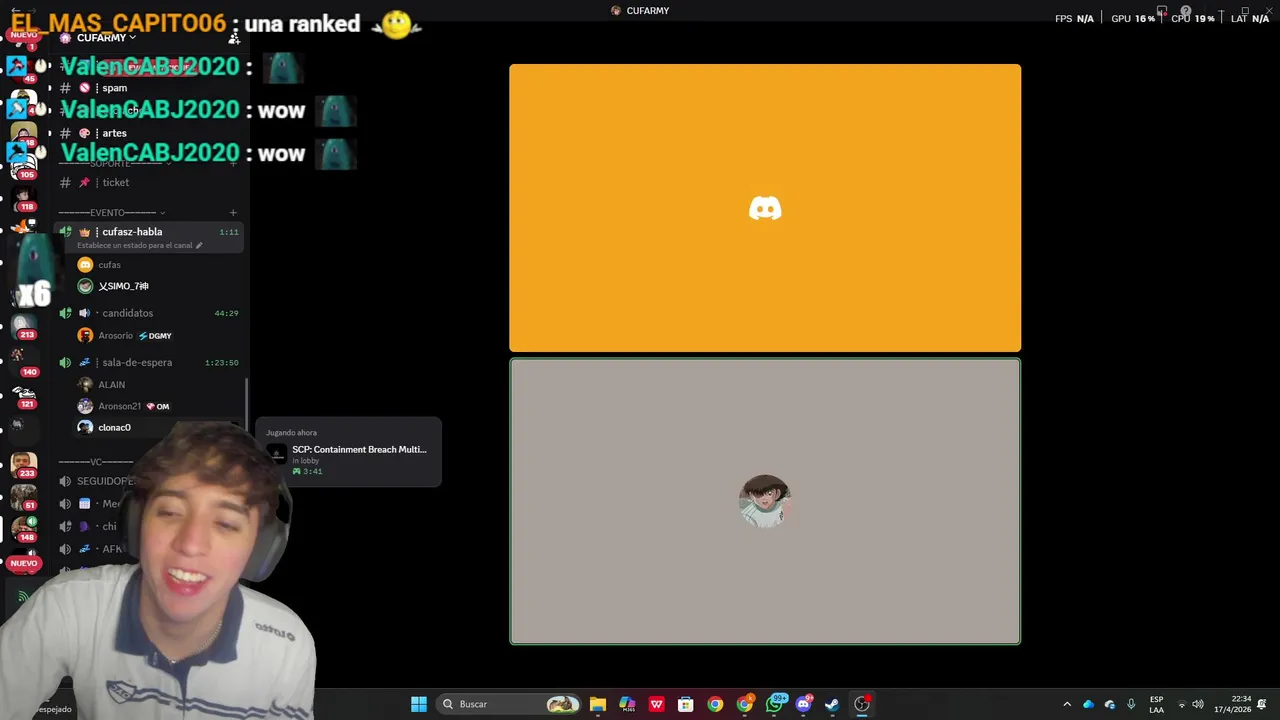The image size is (1280, 720).
Task: Open WhatsApp from the taskbar
Action: 775,704
